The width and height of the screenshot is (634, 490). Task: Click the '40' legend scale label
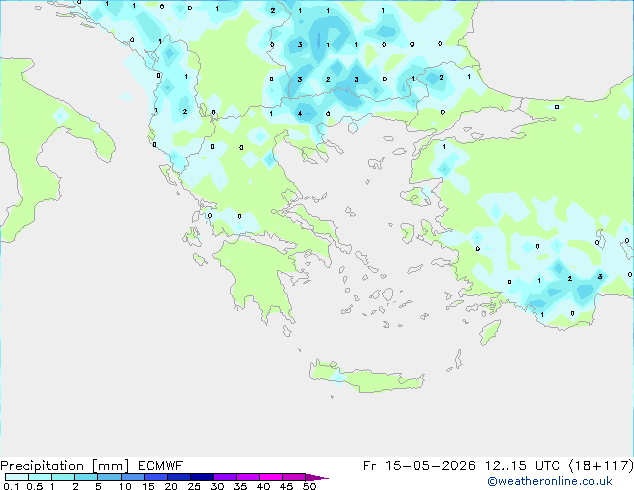click(x=263, y=486)
